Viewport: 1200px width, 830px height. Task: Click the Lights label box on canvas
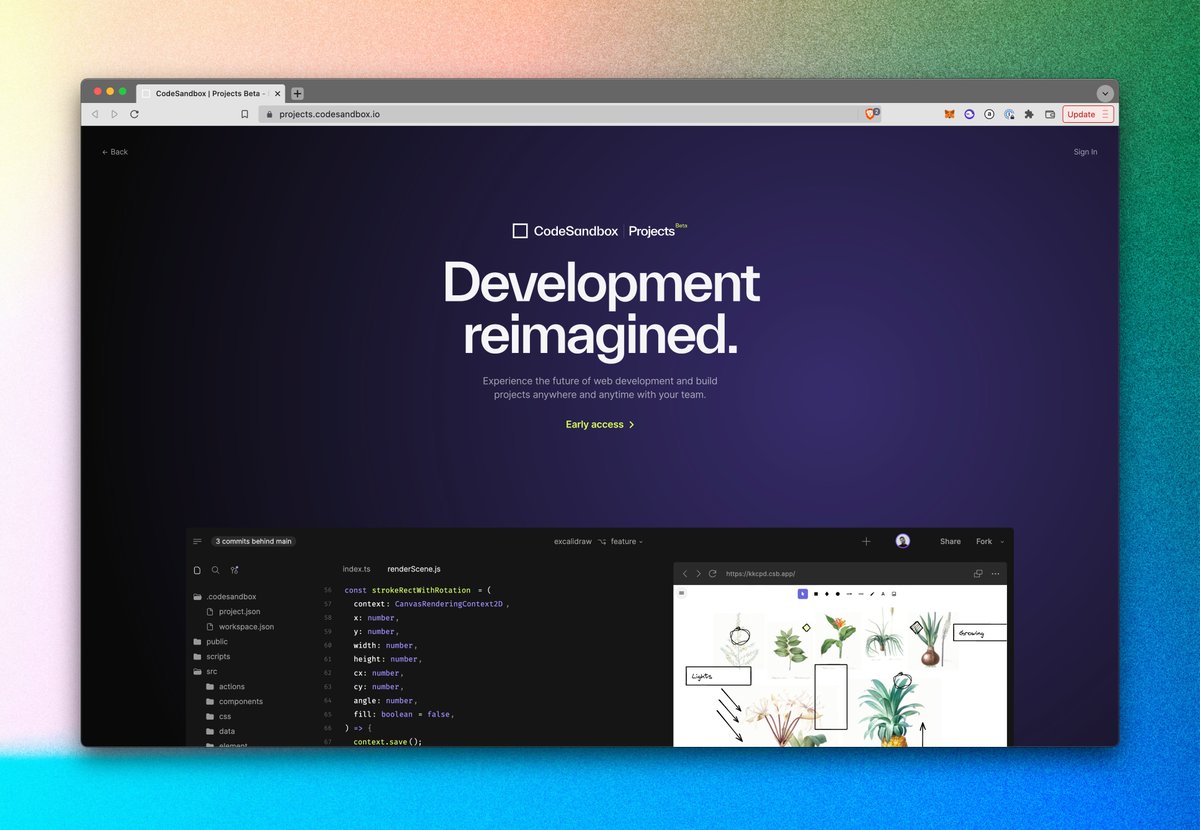pos(718,677)
